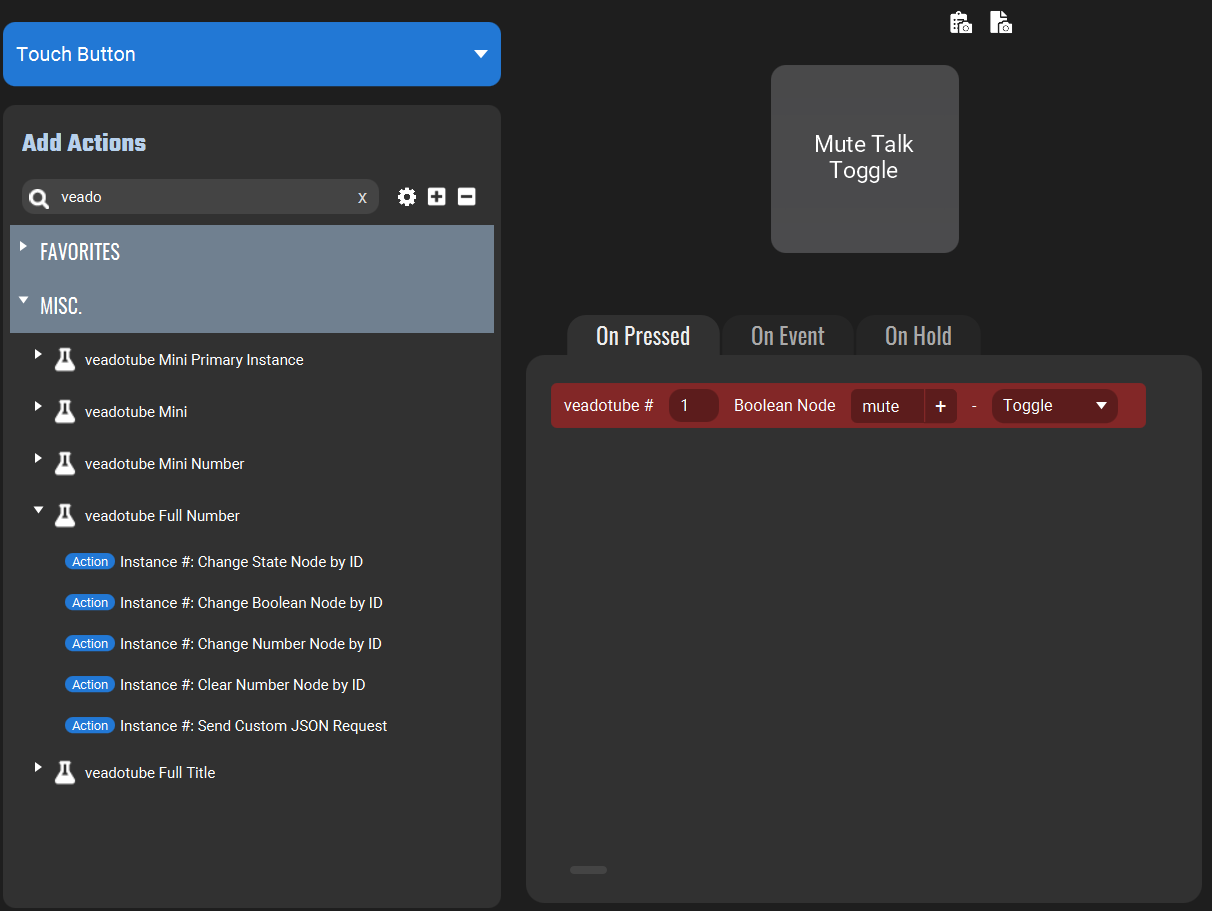Click the magnifier search icon
The height and width of the screenshot is (911, 1212).
click(39, 198)
